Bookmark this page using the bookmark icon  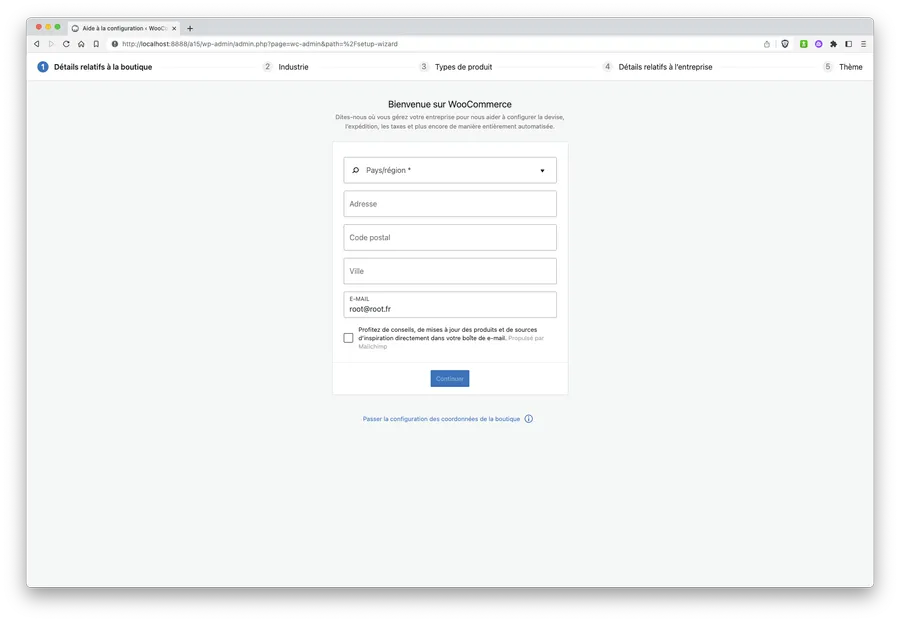96,44
